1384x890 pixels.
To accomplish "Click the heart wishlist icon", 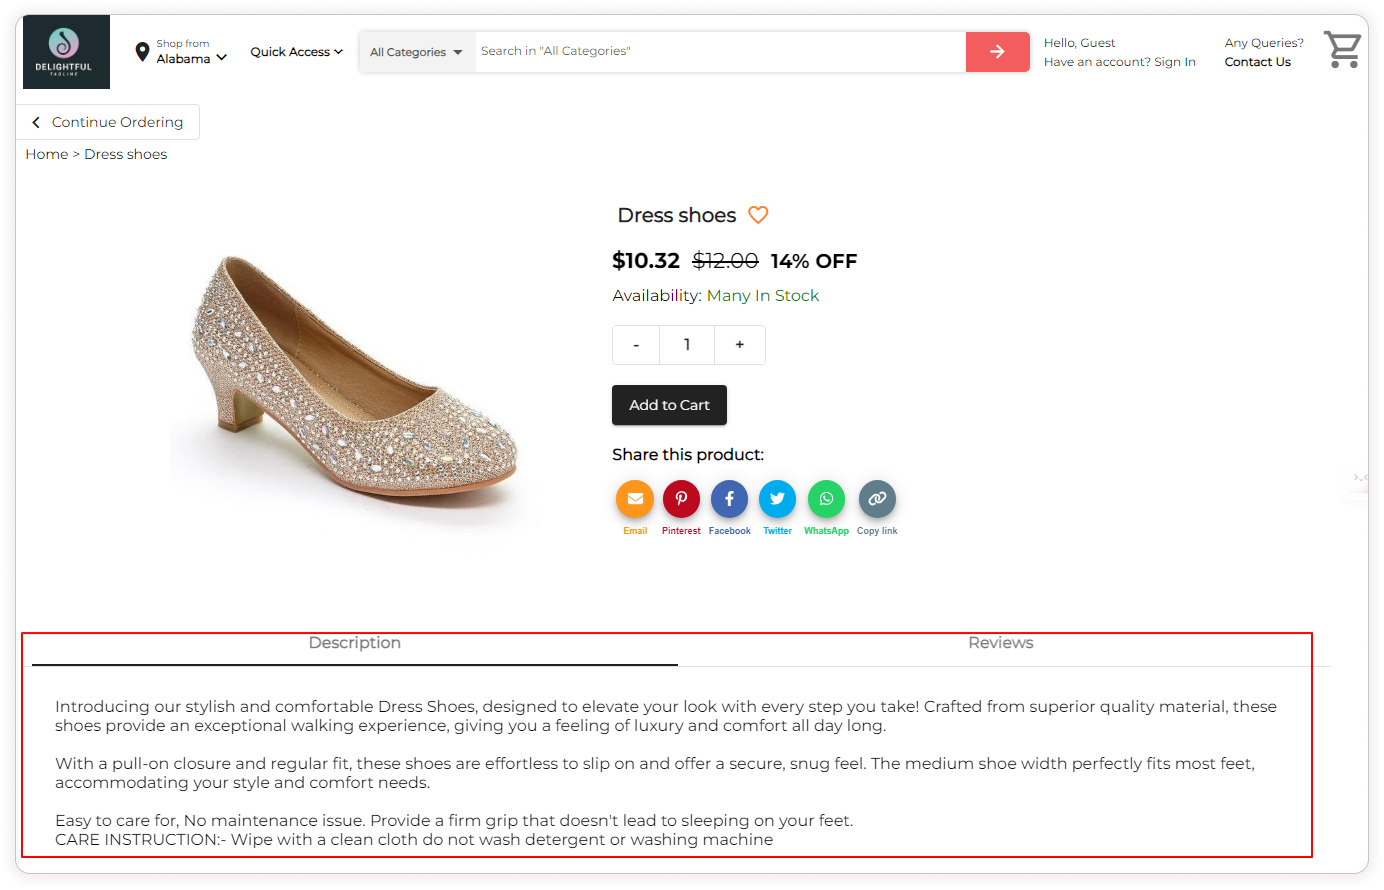I will (x=758, y=215).
